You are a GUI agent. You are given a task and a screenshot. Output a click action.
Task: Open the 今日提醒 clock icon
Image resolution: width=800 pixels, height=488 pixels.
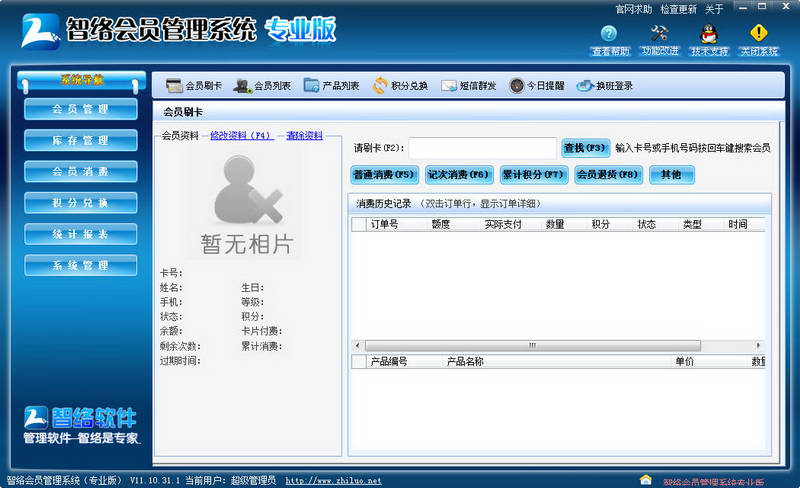[516, 86]
